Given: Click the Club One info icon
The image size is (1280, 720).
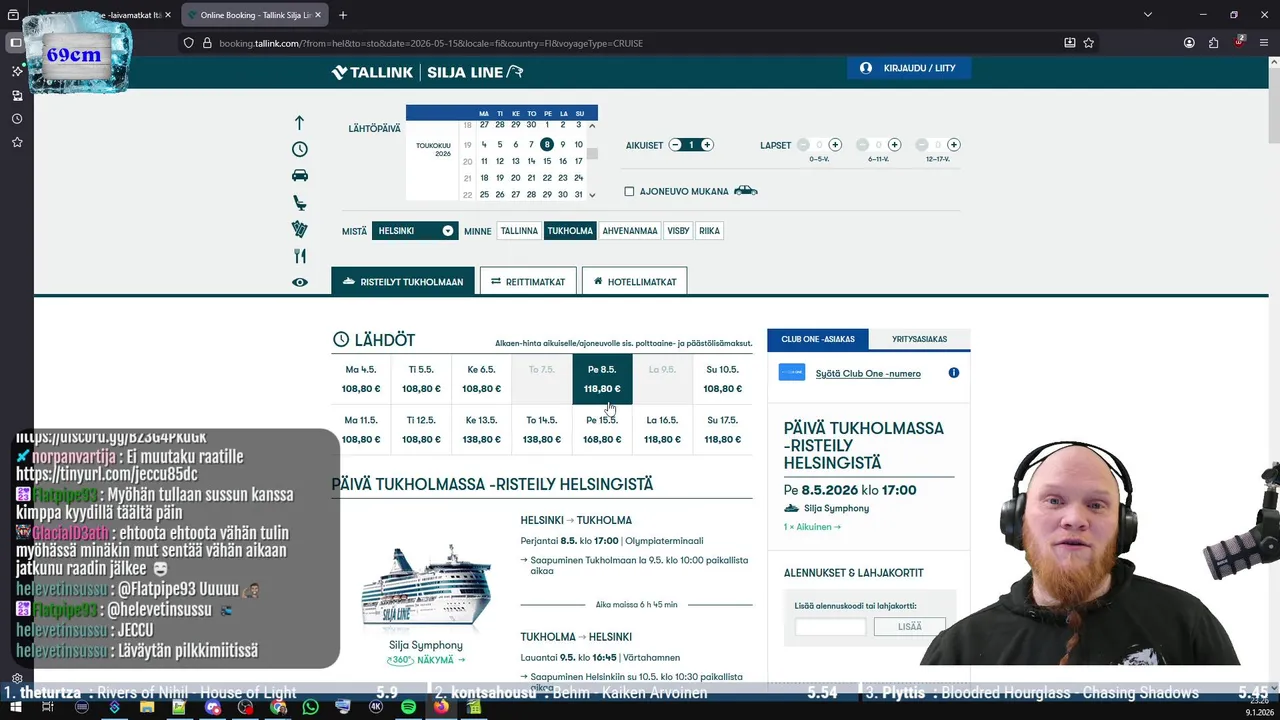Looking at the screenshot, I should 953,373.
